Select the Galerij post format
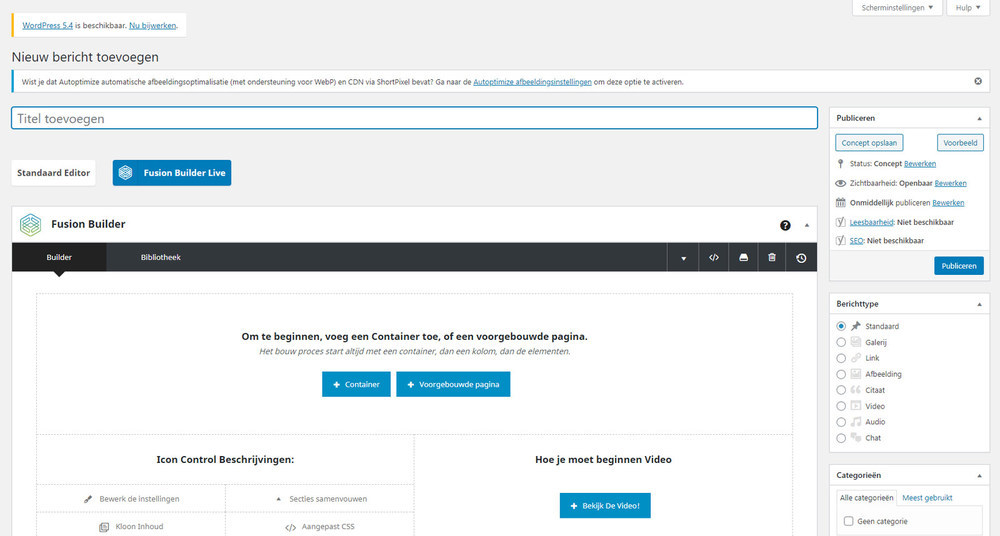 [841, 343]
